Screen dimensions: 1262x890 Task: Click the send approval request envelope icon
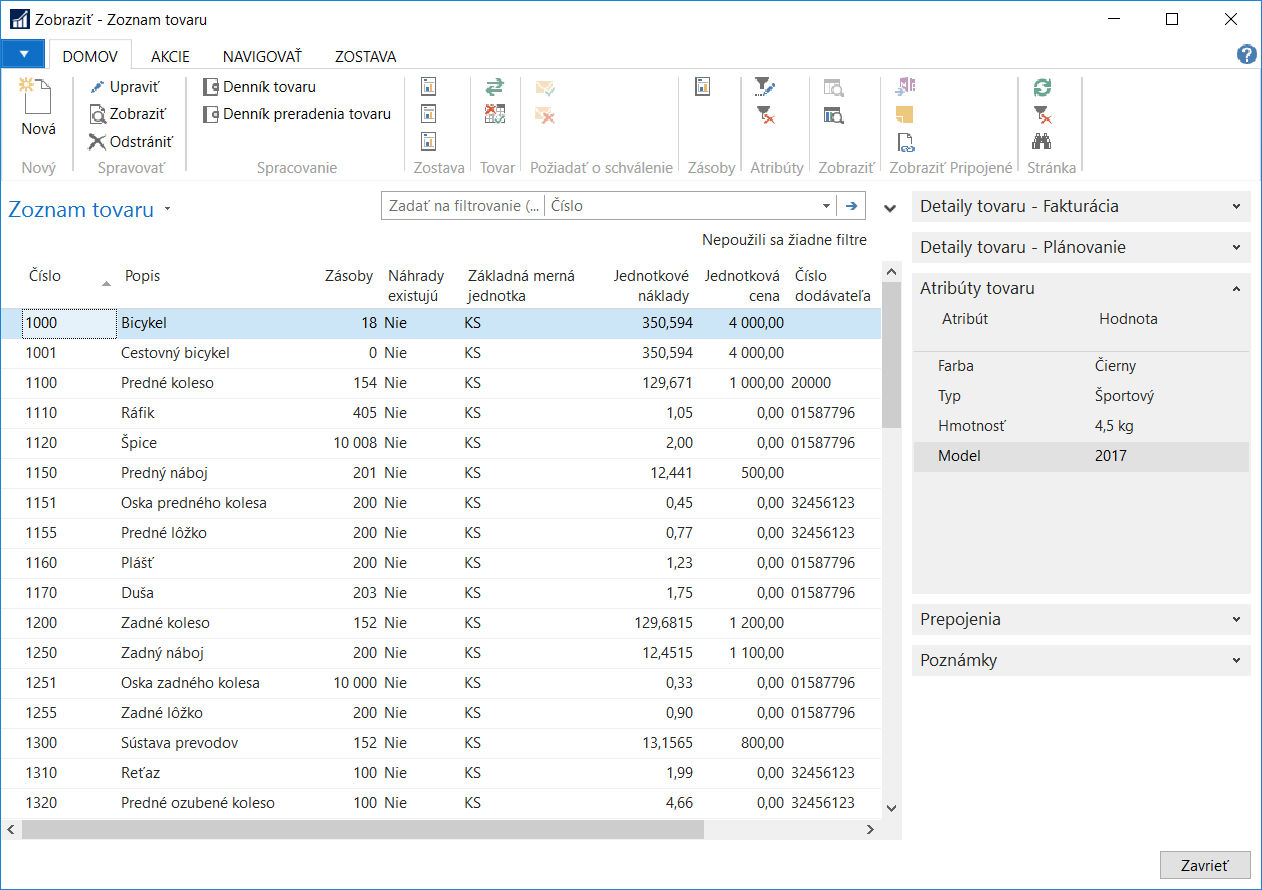point(545,87)
